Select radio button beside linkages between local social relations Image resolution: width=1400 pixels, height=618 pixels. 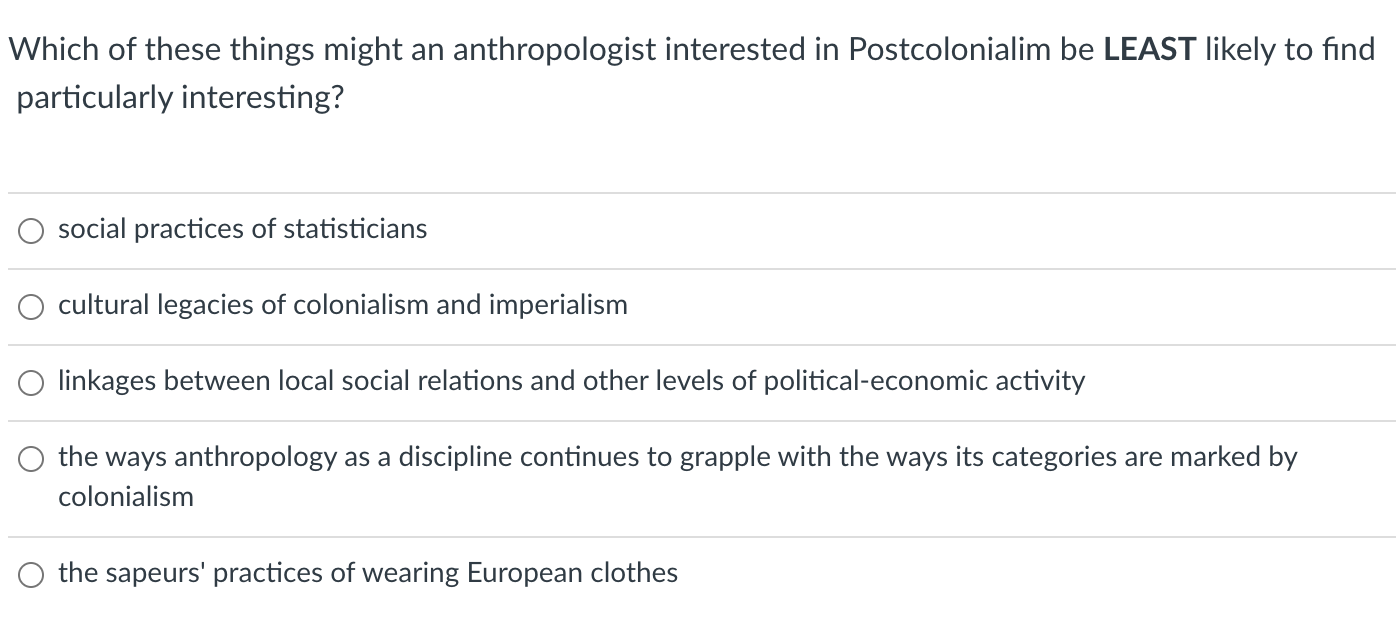point(31,383)
